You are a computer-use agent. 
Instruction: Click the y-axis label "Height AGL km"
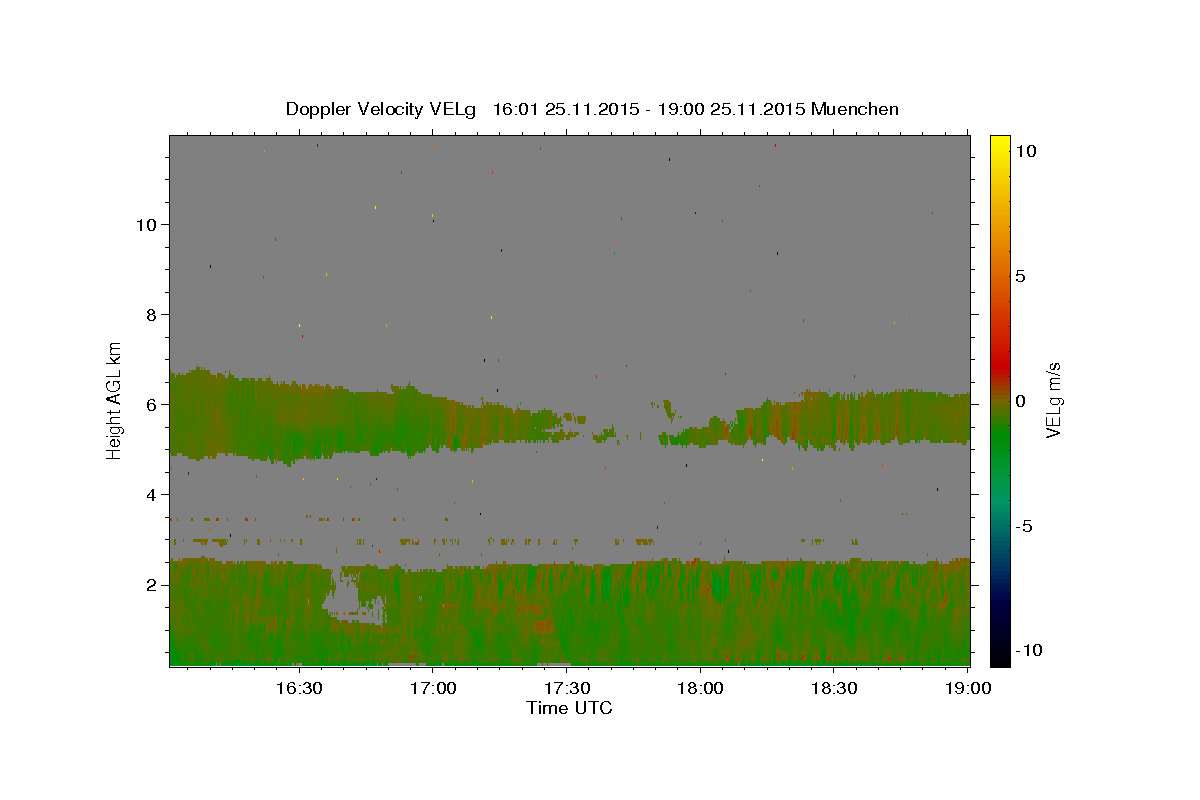114,400
